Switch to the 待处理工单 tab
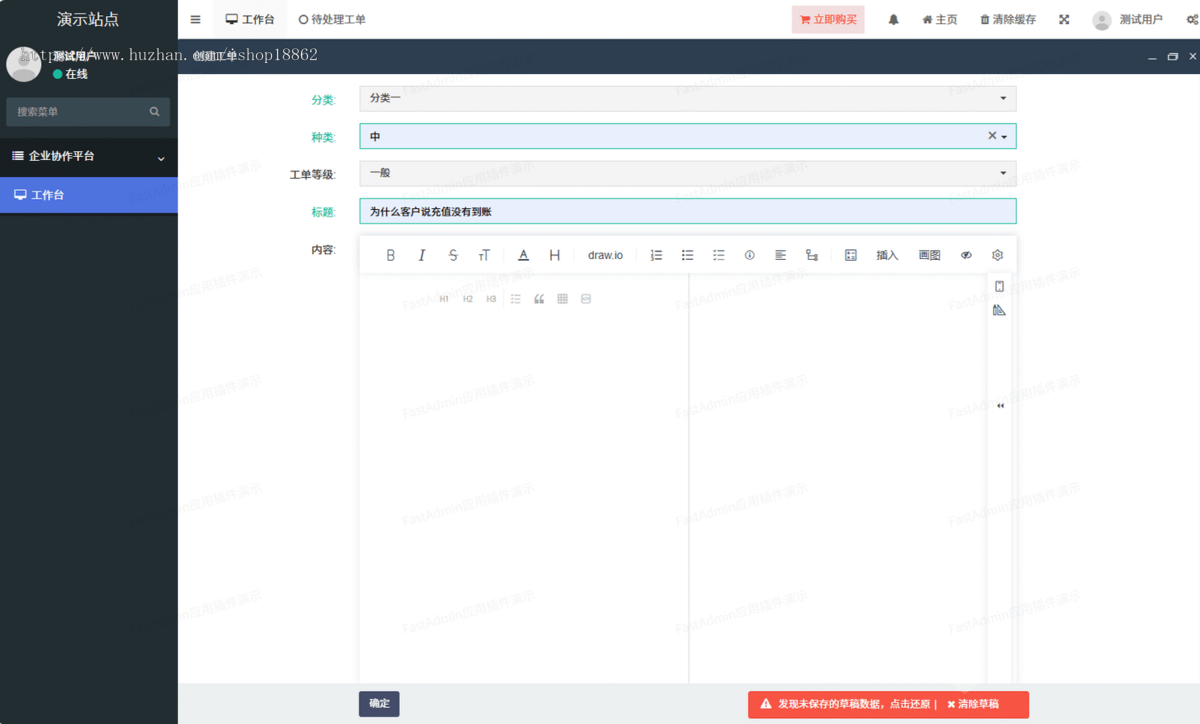The width and height of the screenshot is (1200, 724). 332,19
